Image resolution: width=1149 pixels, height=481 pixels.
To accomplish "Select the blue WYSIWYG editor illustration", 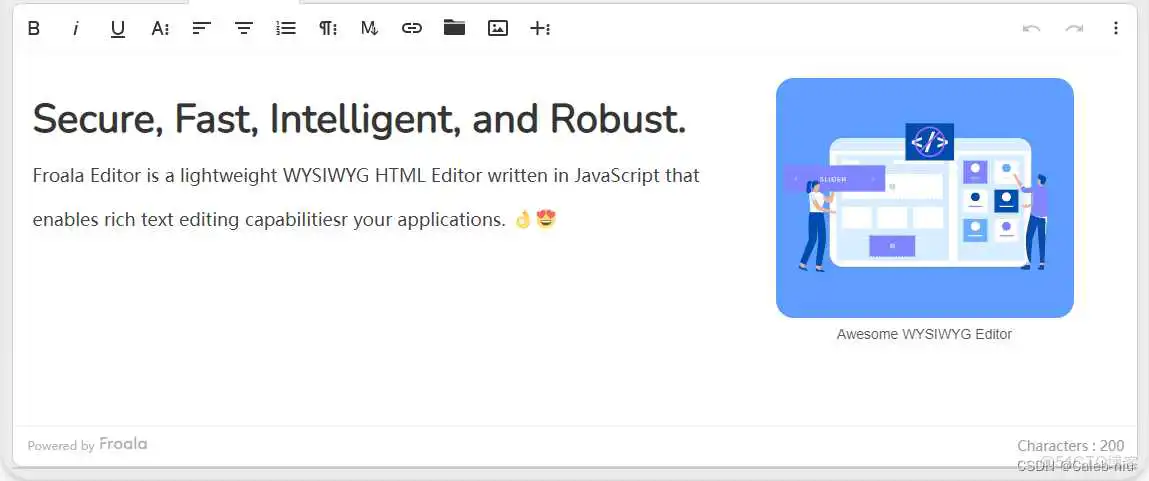I will pyautogui.click(x=924, y=198).
